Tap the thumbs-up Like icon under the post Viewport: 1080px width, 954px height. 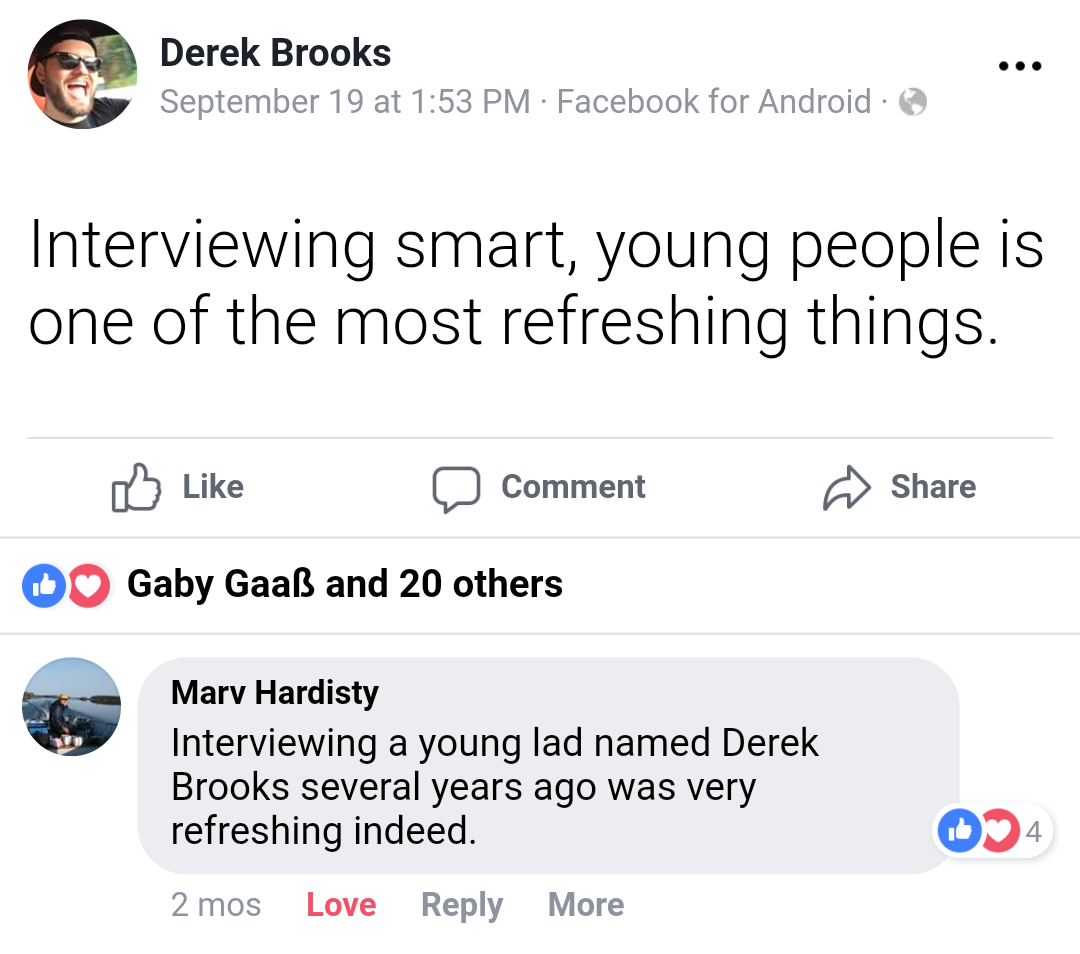click(136, 487)
